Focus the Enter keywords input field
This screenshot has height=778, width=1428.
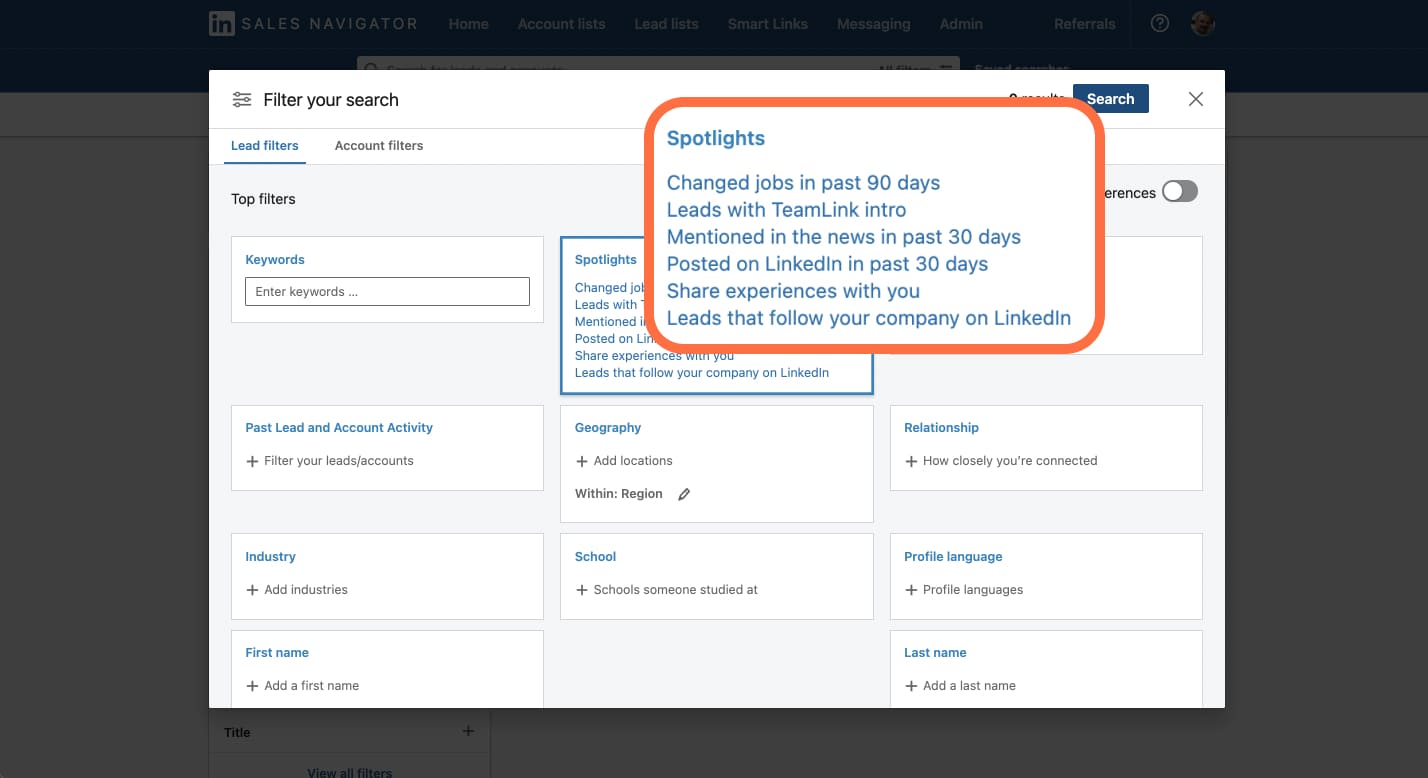(387, 292)
